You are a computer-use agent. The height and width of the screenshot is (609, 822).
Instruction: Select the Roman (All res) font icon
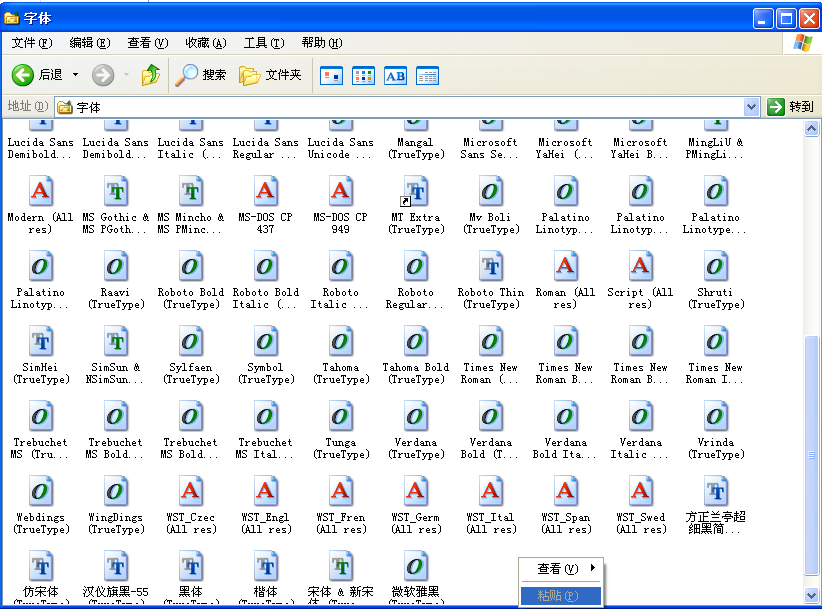(x=565, y=267)
